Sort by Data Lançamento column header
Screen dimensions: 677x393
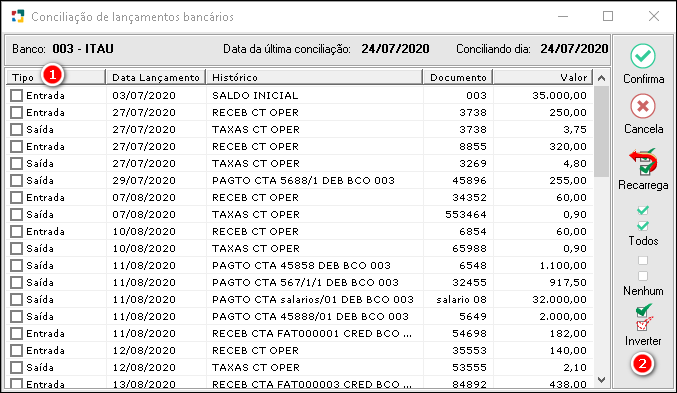(x=156, y=77)
